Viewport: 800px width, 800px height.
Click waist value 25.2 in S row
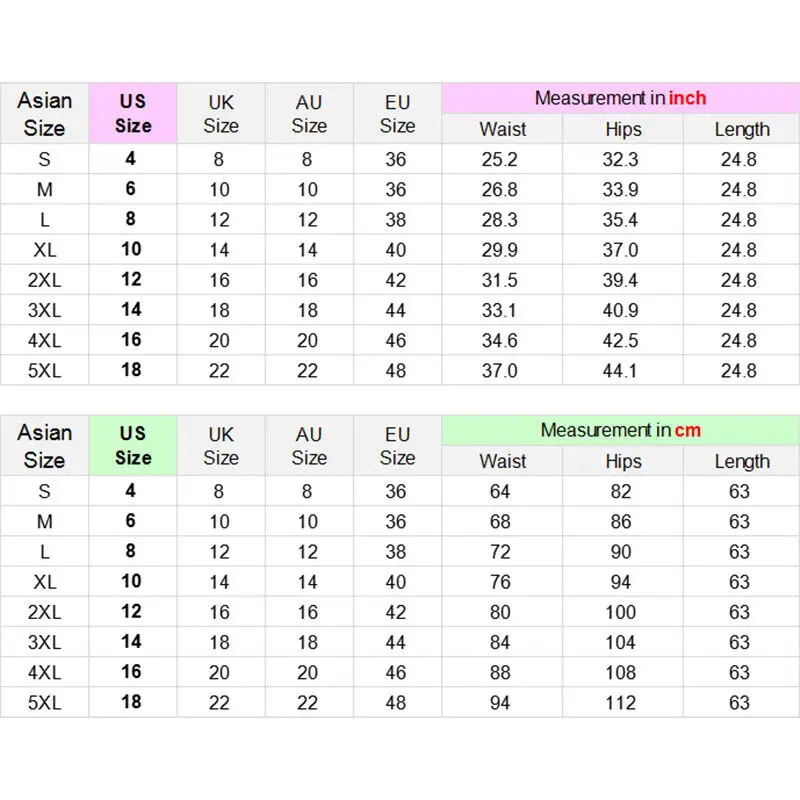coord(499,159)
